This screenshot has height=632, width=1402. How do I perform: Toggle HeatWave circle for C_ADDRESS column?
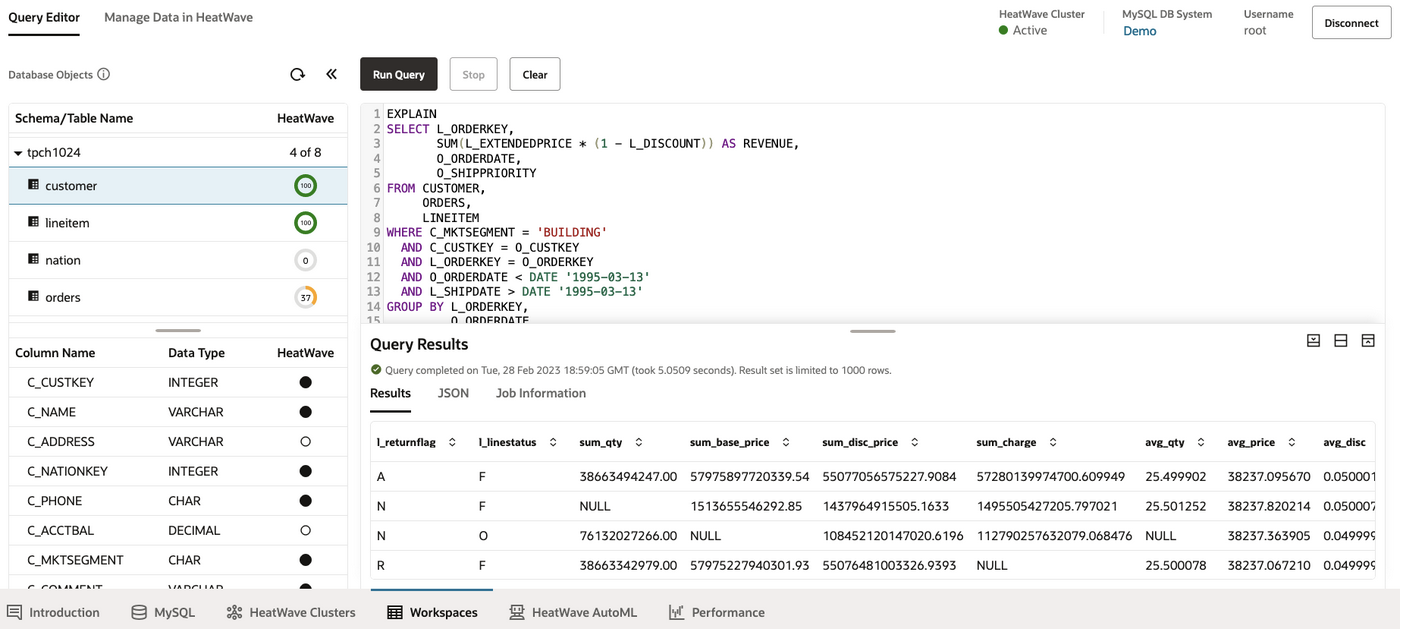click(x=305, y=442)
